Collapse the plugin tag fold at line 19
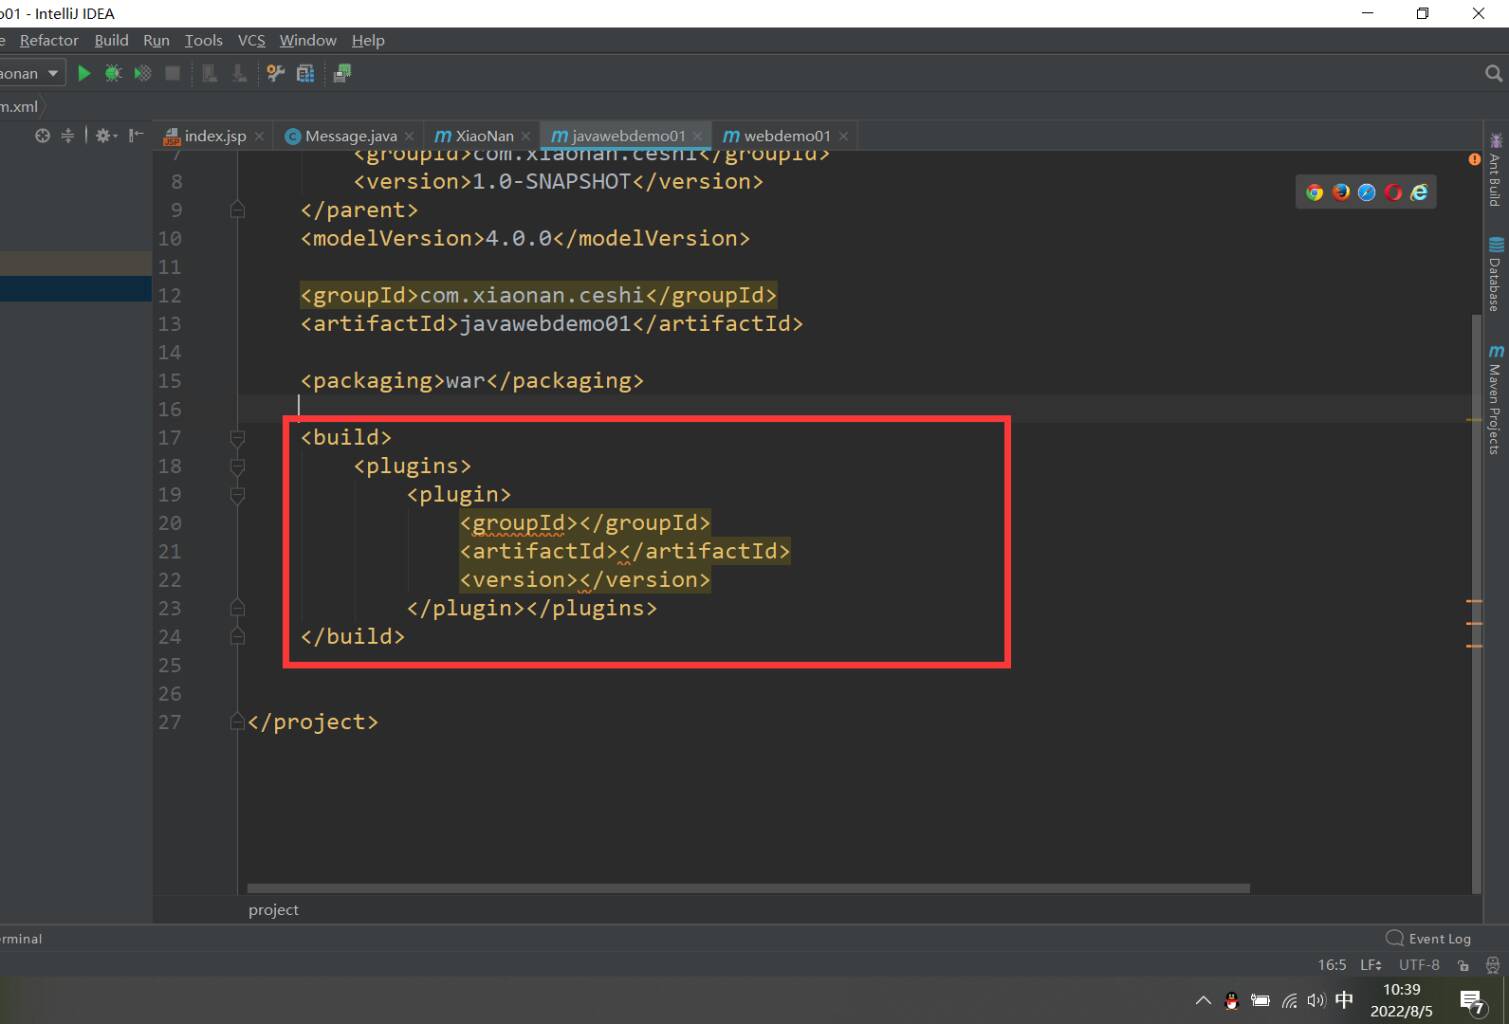The width and height of the screenshot is (1509, 1024). tap(237, 495)
